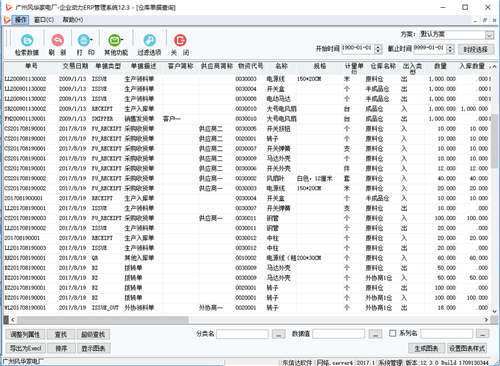Click the 查找 search button
Viewport: 500px width, 366px height.
coord(61,334)
